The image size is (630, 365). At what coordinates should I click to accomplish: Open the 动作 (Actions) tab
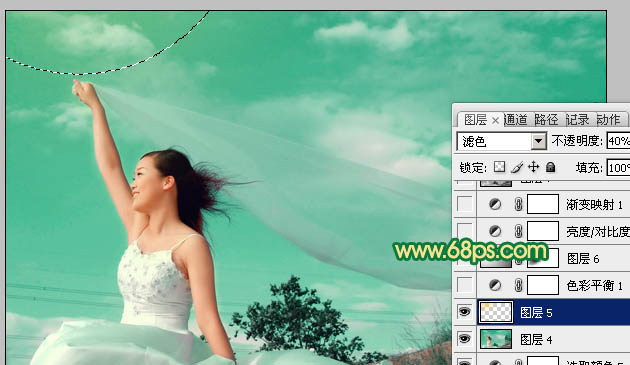608,120
